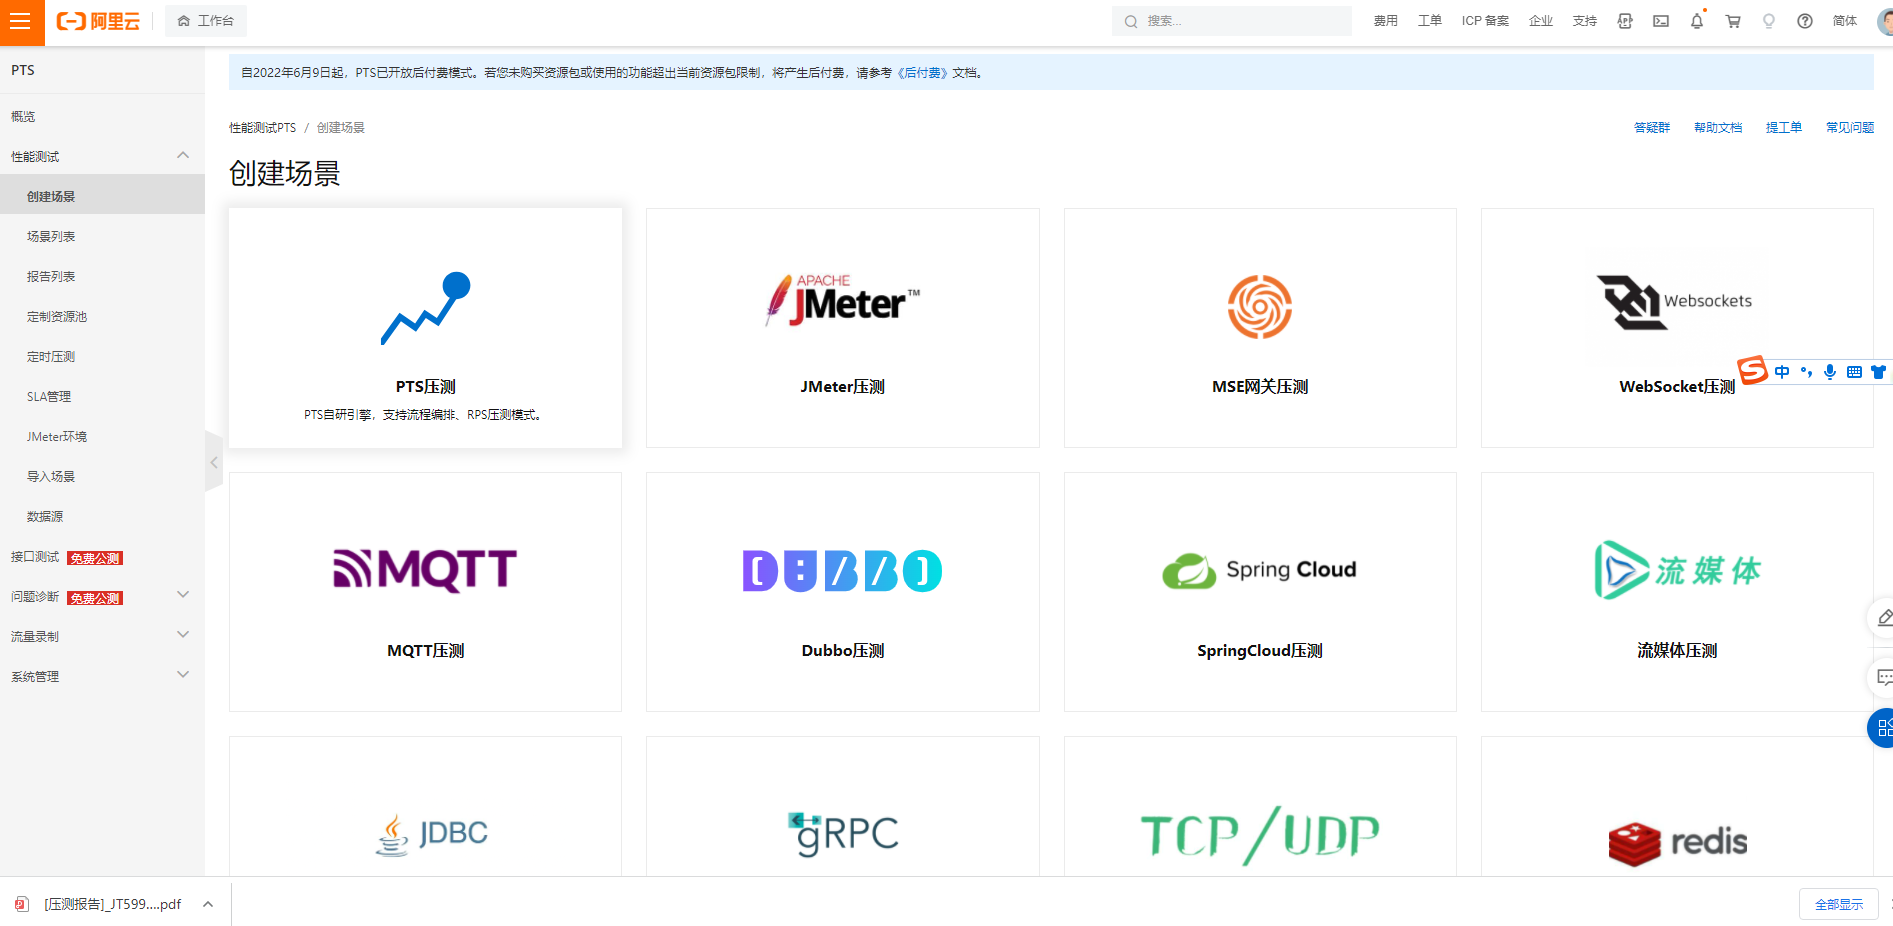The width and height of the screenshot is (1893, 926).
Task: Open notifications bell
Action: [x=1697, y=21]
